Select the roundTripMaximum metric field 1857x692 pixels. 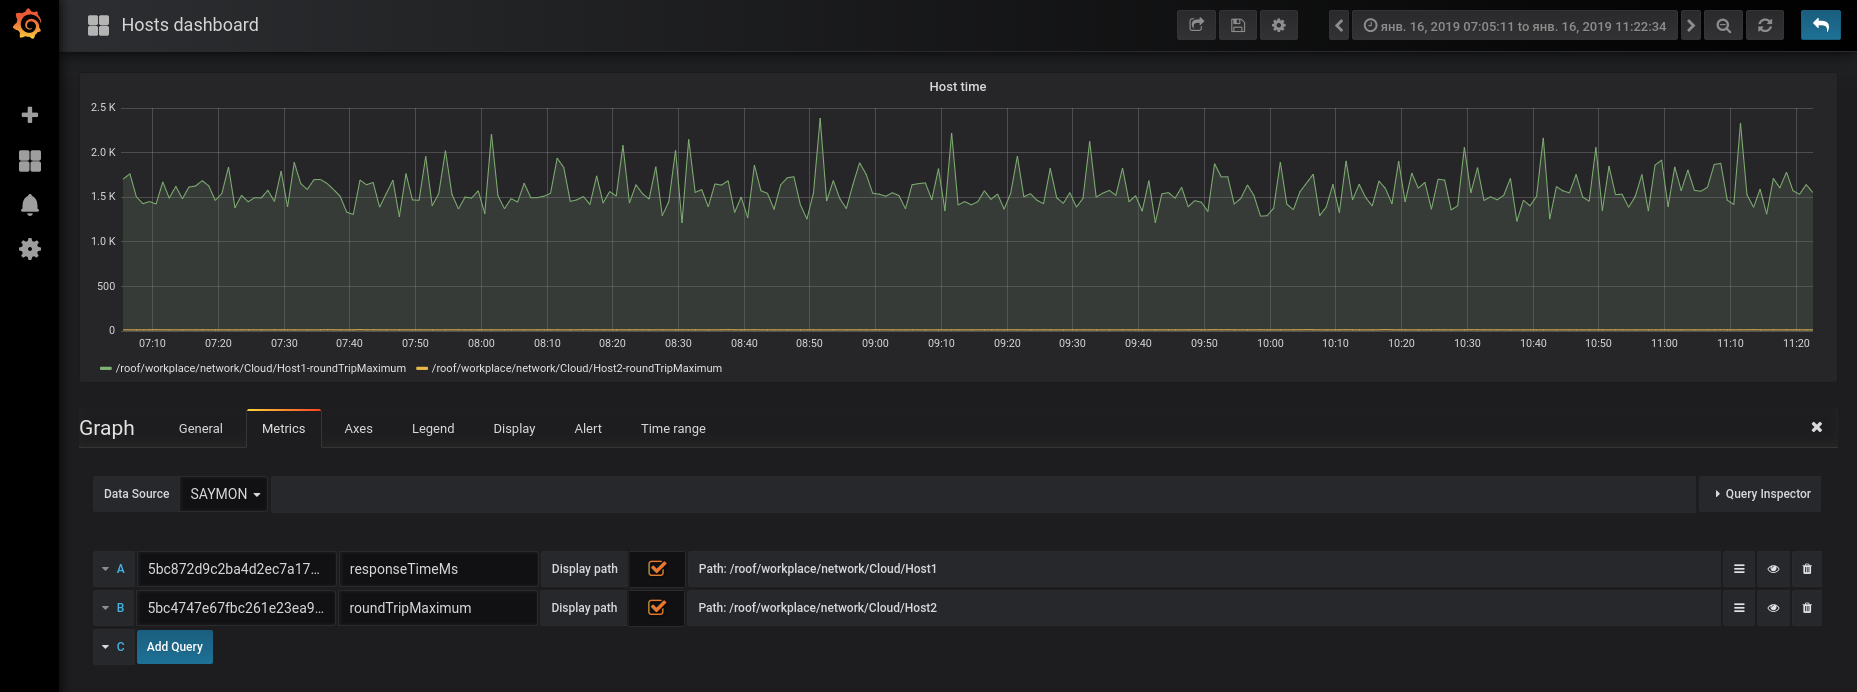pos(438,608)
